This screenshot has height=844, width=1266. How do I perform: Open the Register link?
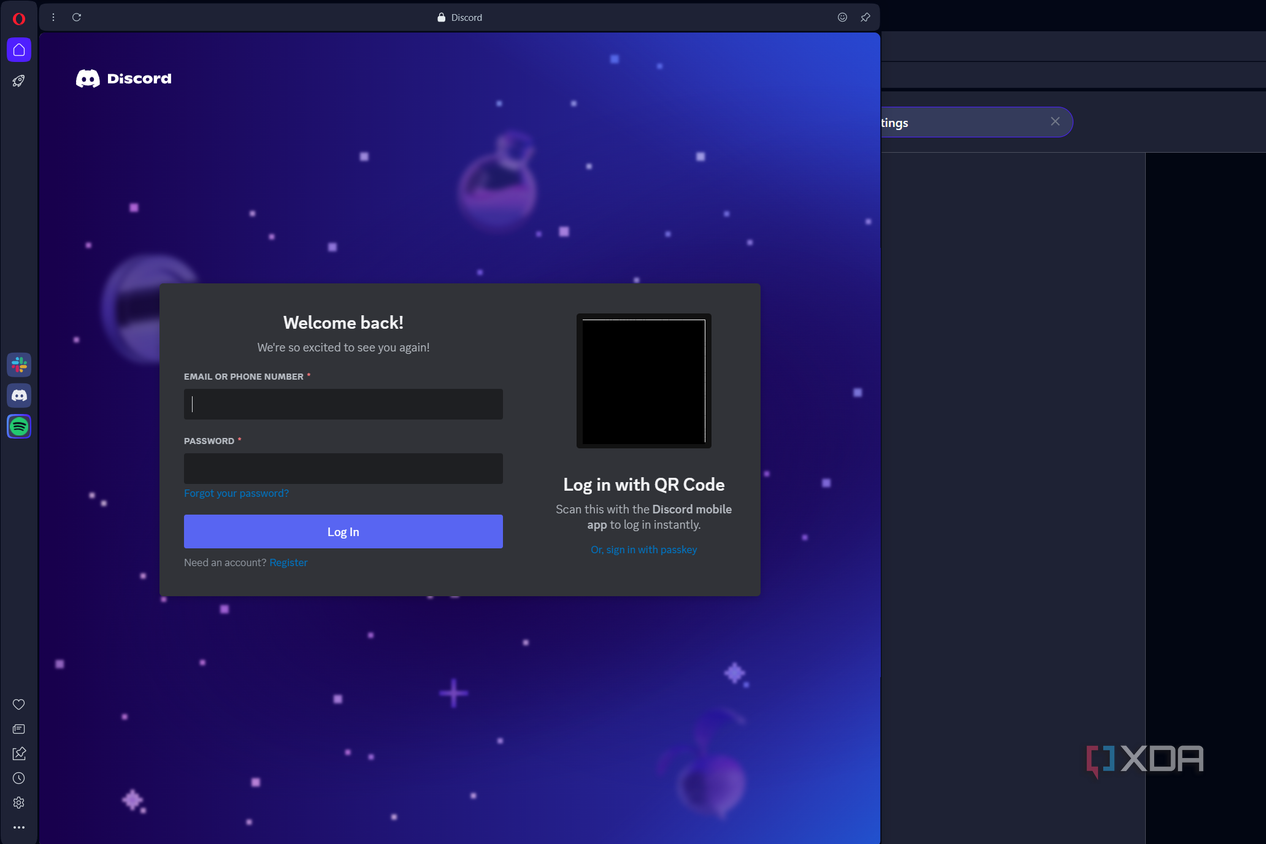tap(288, 562)
